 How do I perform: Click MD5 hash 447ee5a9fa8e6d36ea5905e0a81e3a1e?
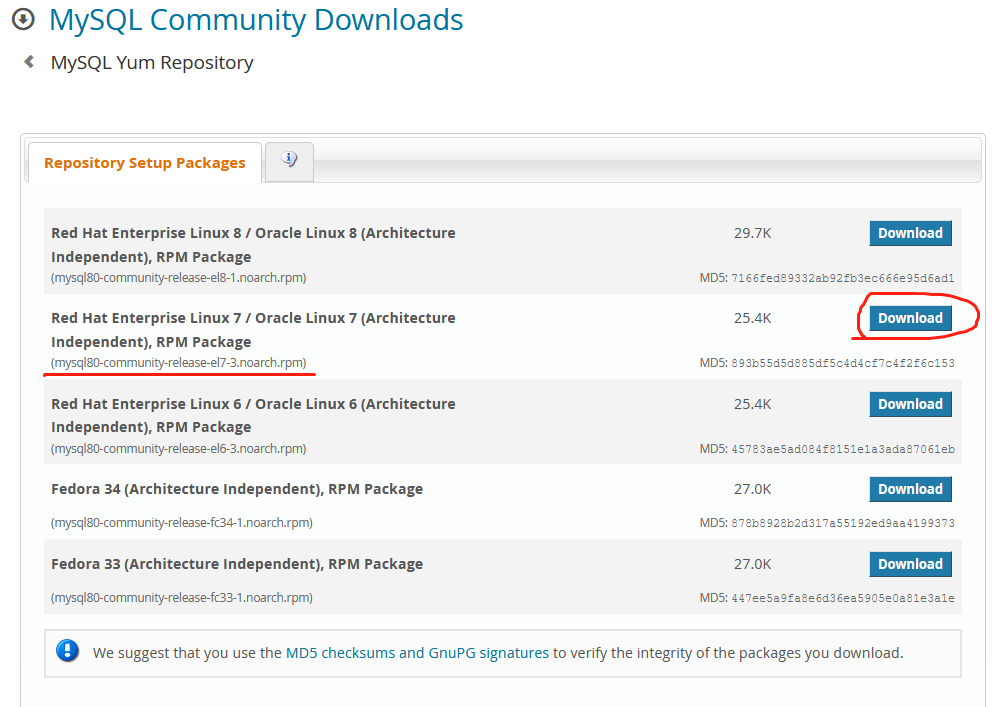click(843, 598)
